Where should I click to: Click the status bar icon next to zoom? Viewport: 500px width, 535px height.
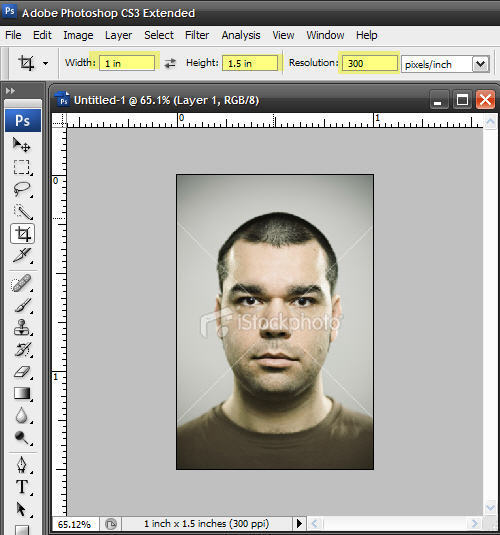click(111, 524)
